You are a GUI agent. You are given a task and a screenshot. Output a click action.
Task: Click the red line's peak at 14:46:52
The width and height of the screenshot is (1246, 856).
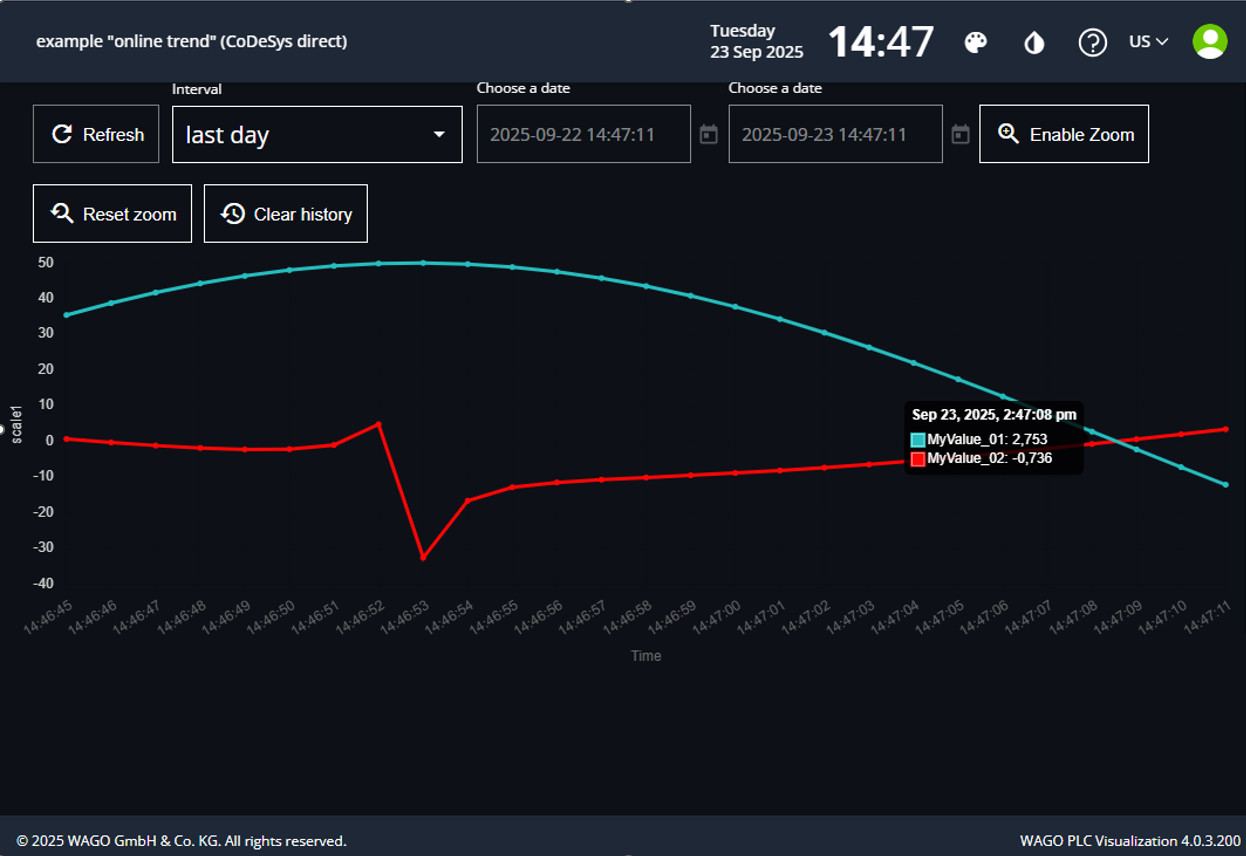pyautogui.click(x=378, y=424)
